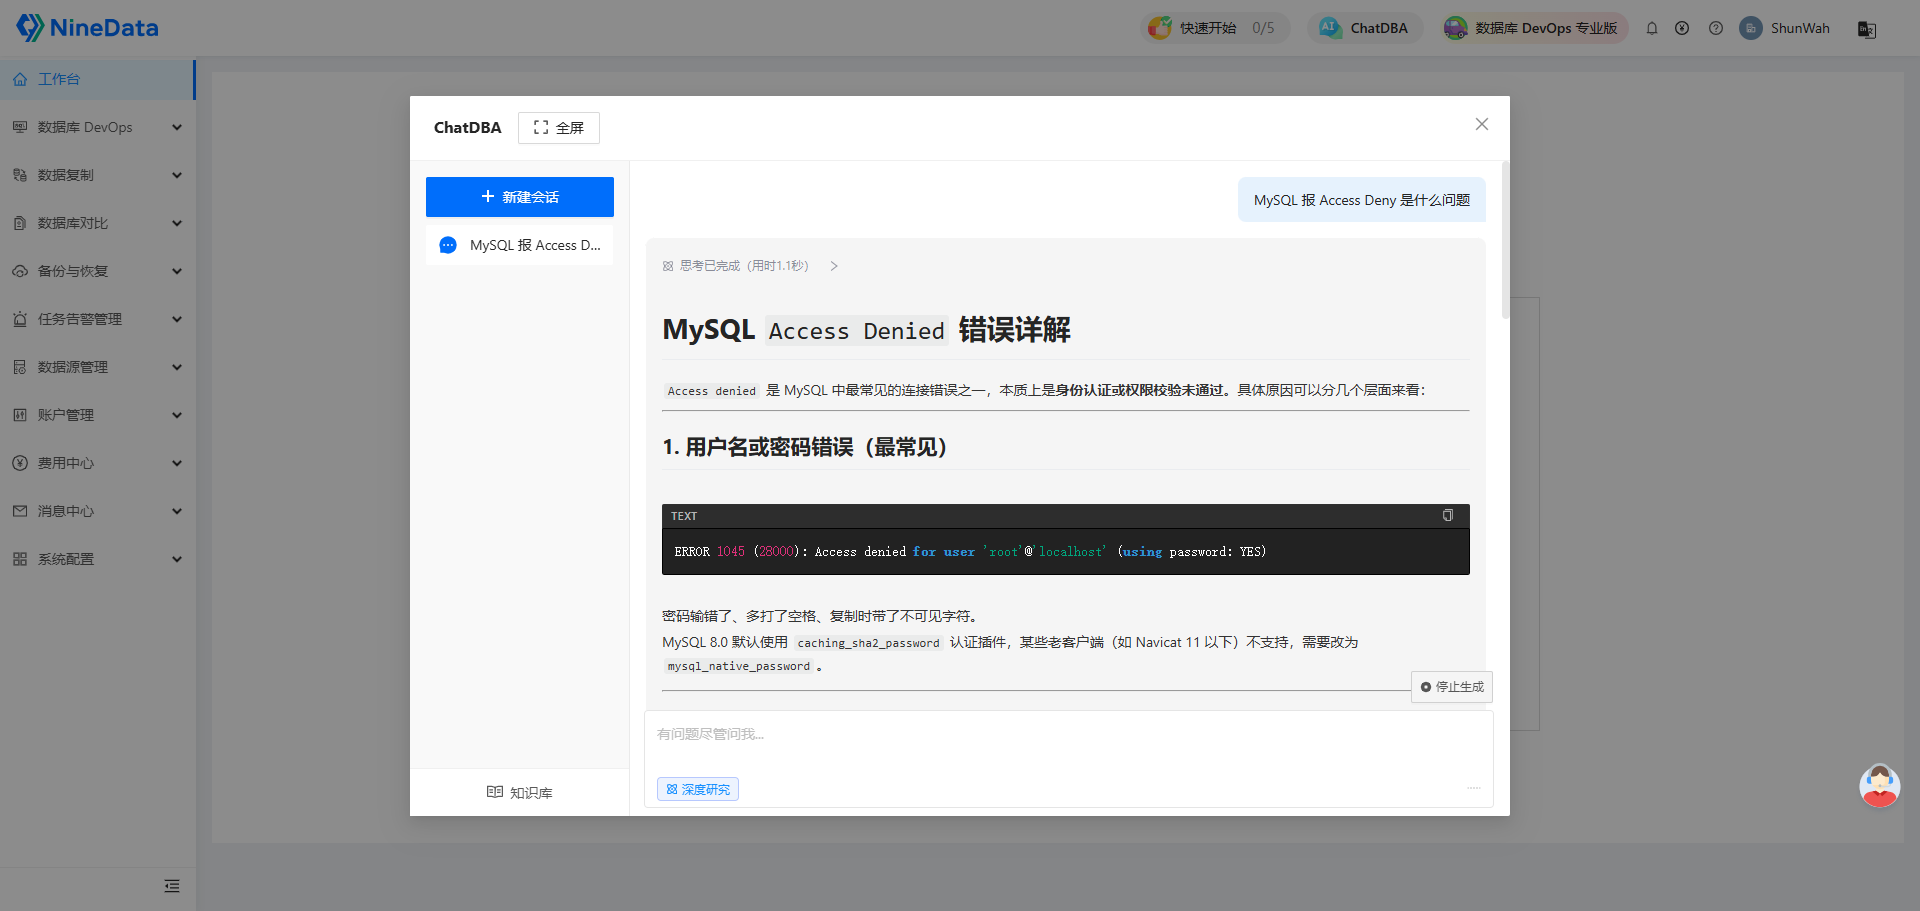
Task: Click the 账户管理 sidebar icon
Action: click(20, 415)
